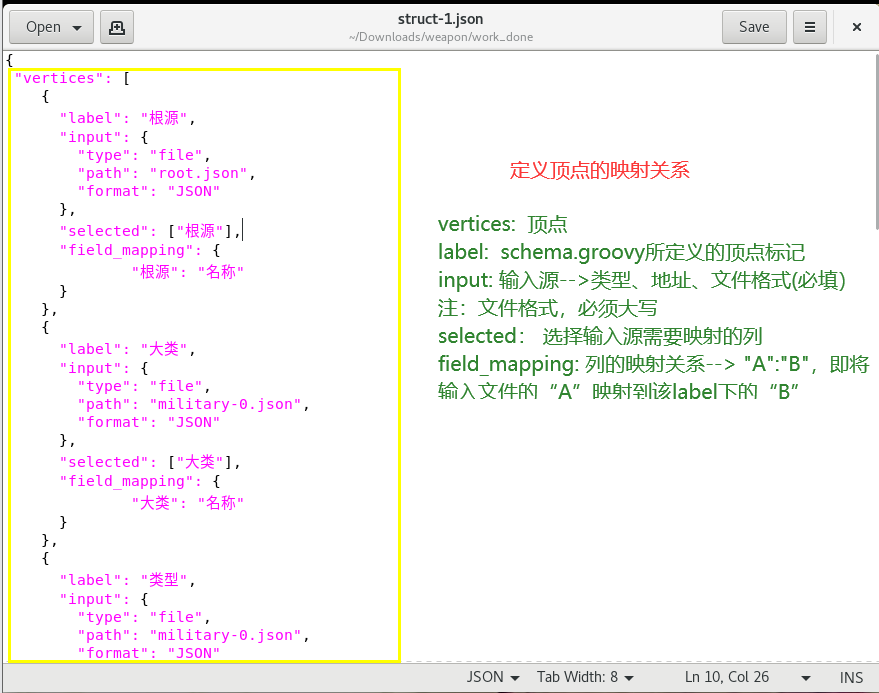
Task: Click the struct-1.json title in the header bar
Action: pos(439,18)
